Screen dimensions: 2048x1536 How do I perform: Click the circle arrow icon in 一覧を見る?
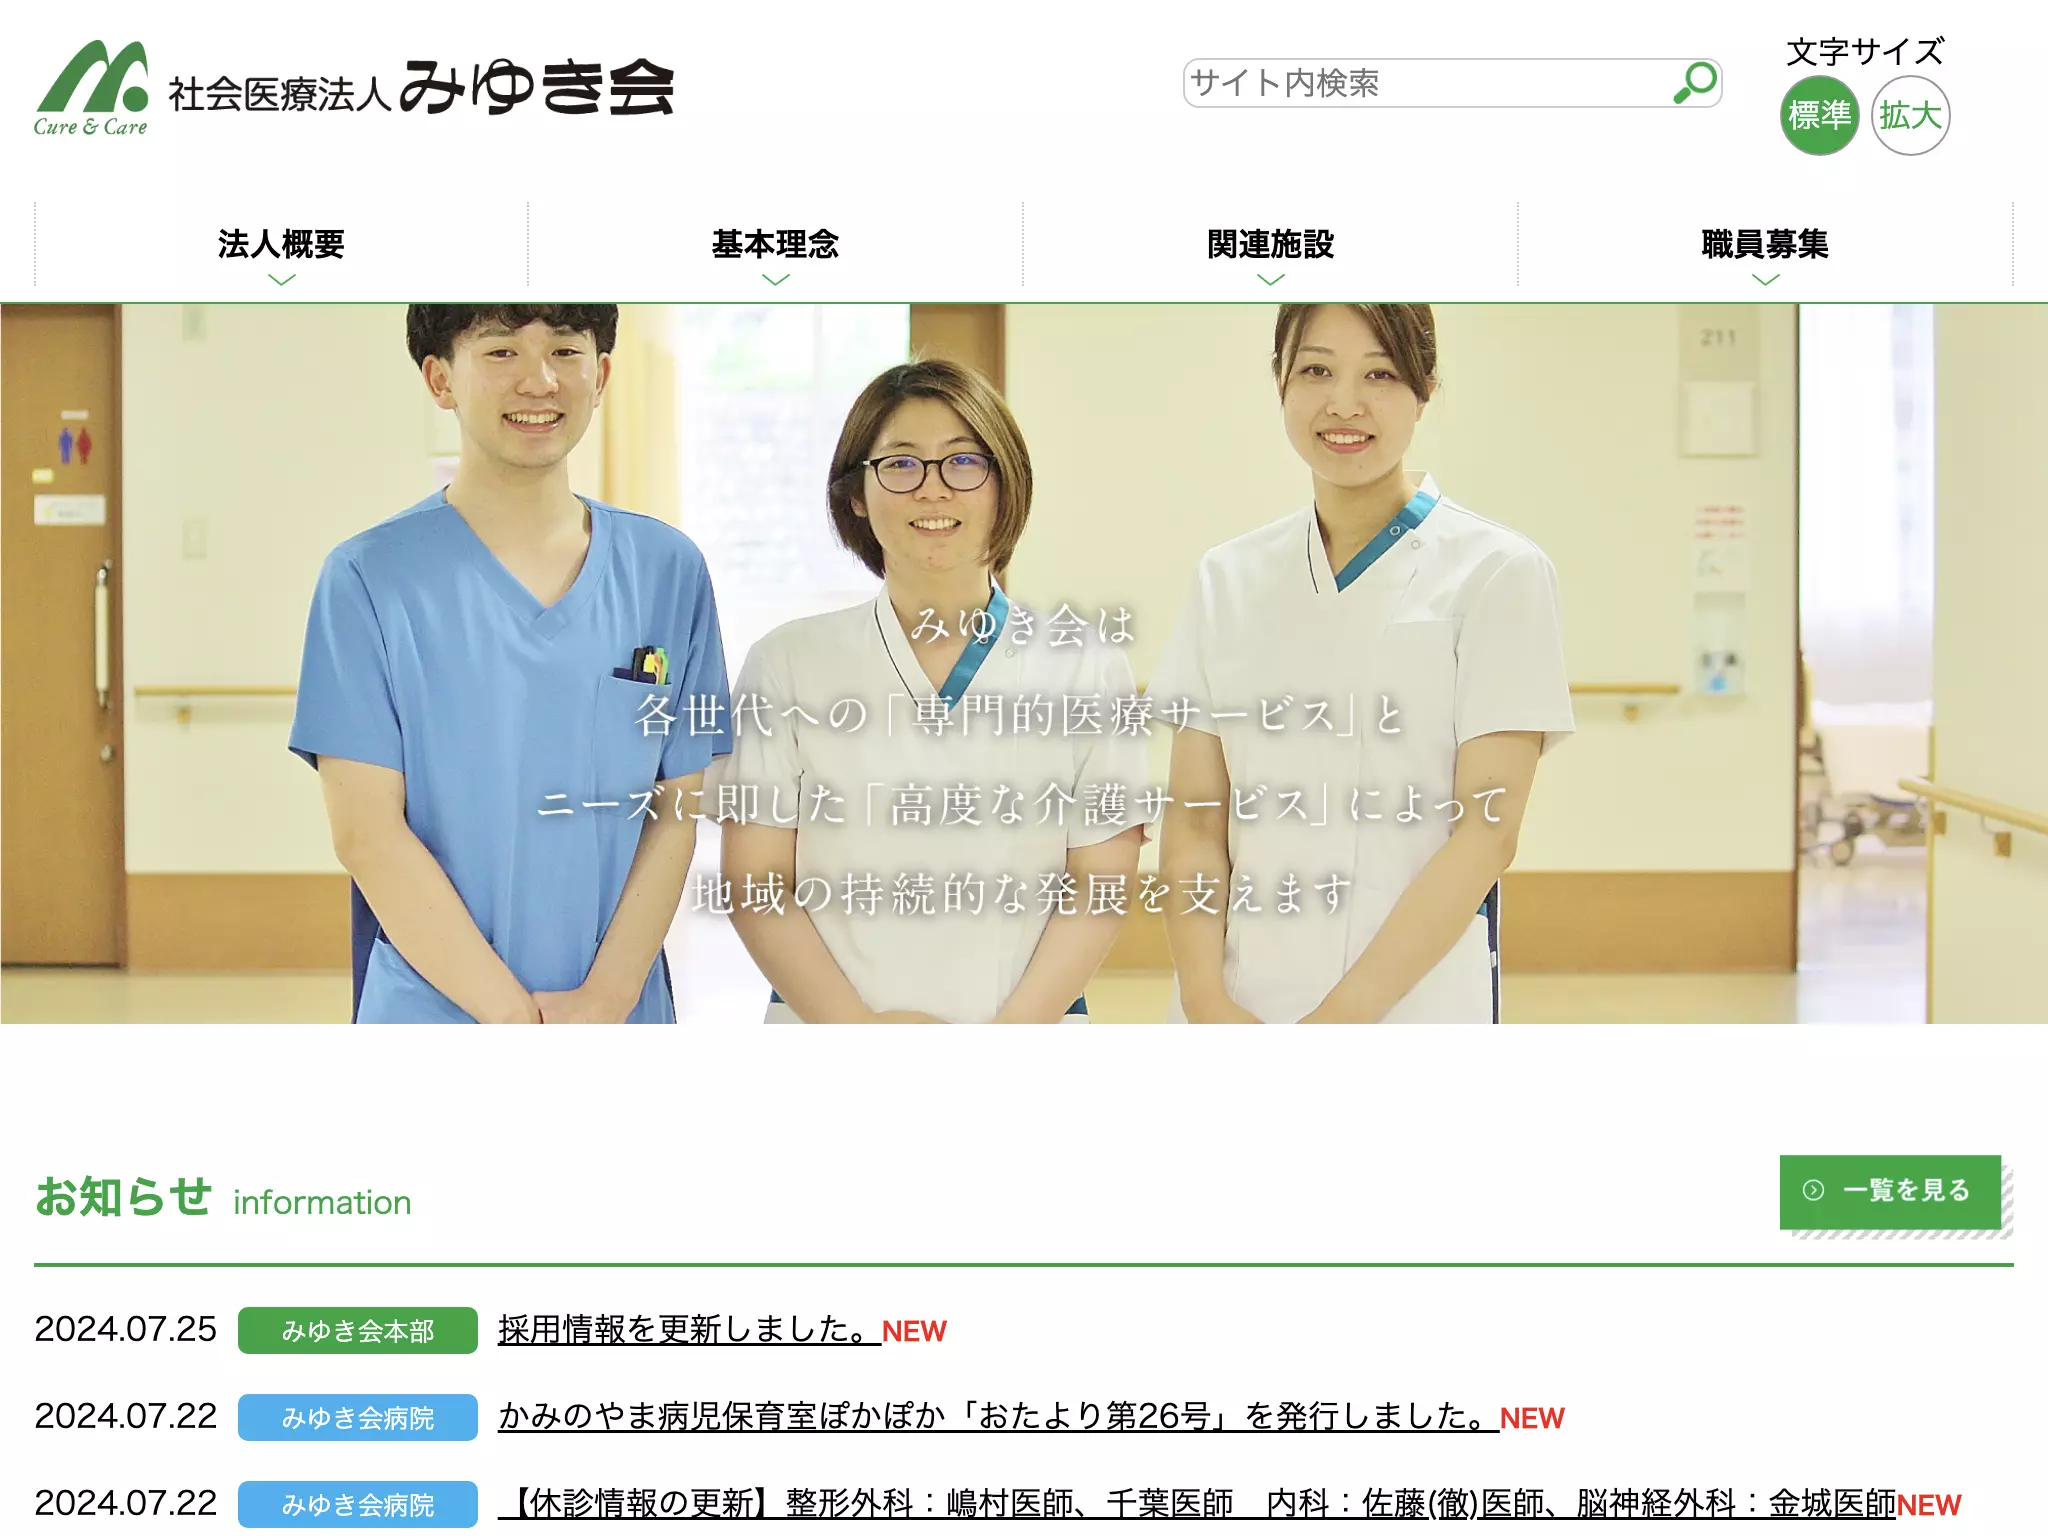pyautogui.click(x=1813, y=1190)
